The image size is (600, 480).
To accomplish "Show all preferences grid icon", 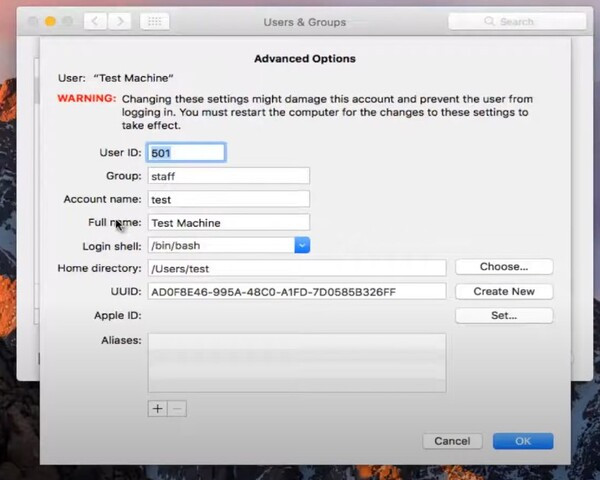I will point(155,21).
